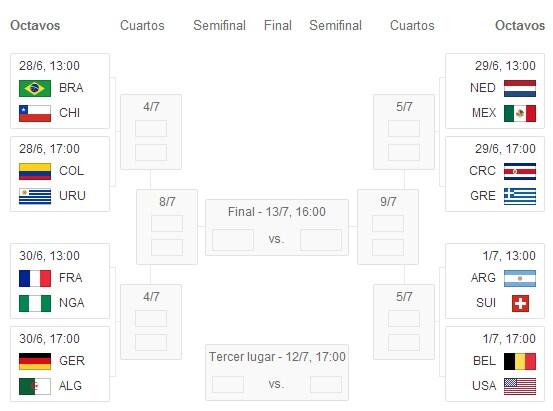Click the Brazil flag icon
Viewport: 553px width, 411px height.
(35, 88)
